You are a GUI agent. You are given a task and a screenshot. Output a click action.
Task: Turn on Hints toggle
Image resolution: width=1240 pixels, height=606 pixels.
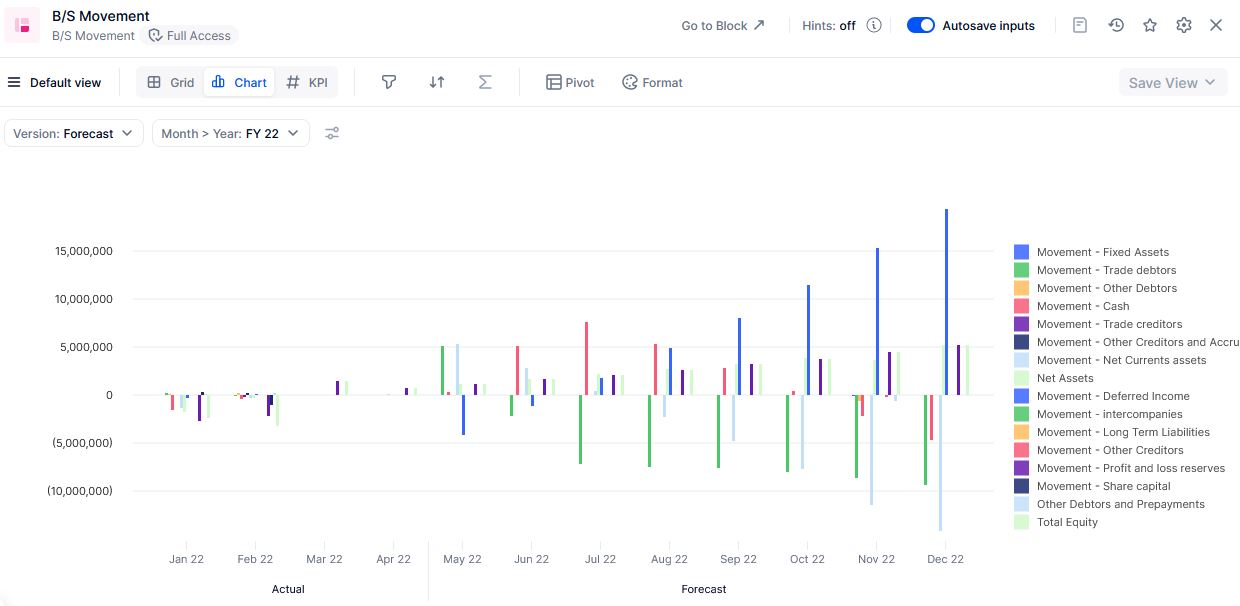pos(829,26)
